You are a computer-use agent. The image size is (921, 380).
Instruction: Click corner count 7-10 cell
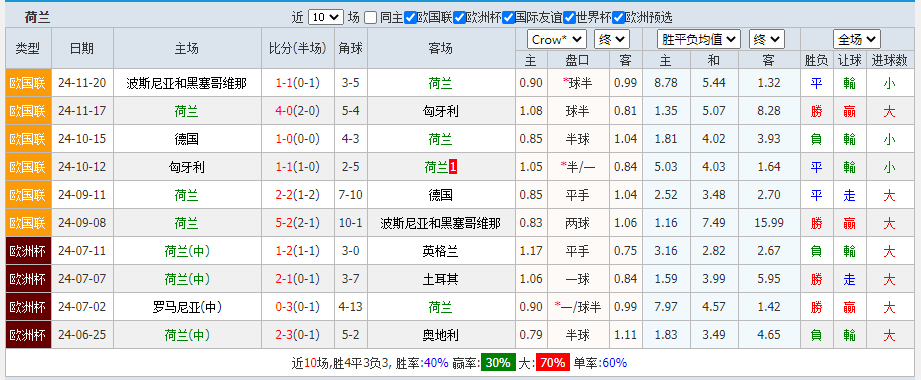[351, 195]
